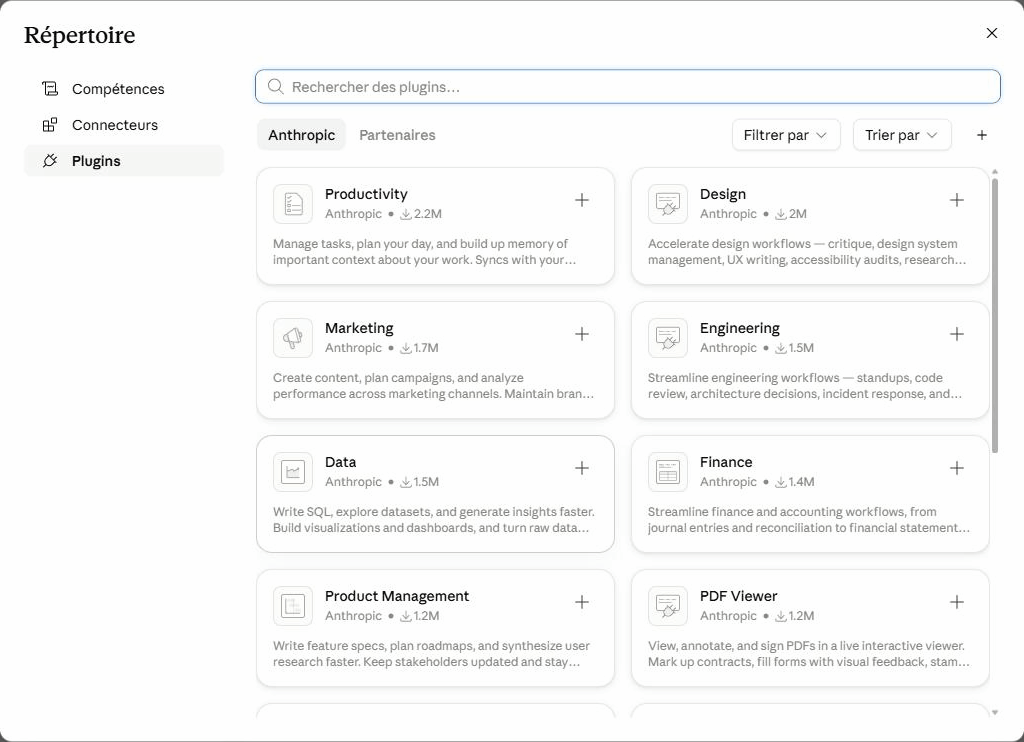Add the Design plugin with its plus icon
Viewport: 1024px width, 742px height.
pyautogui.click(x=956, y=200)
